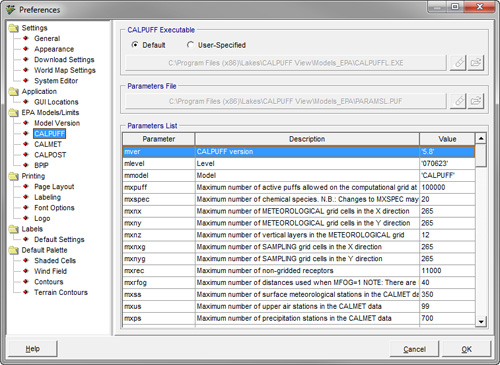
Task: Open the CALMET tree item
Action: (48, 144)
